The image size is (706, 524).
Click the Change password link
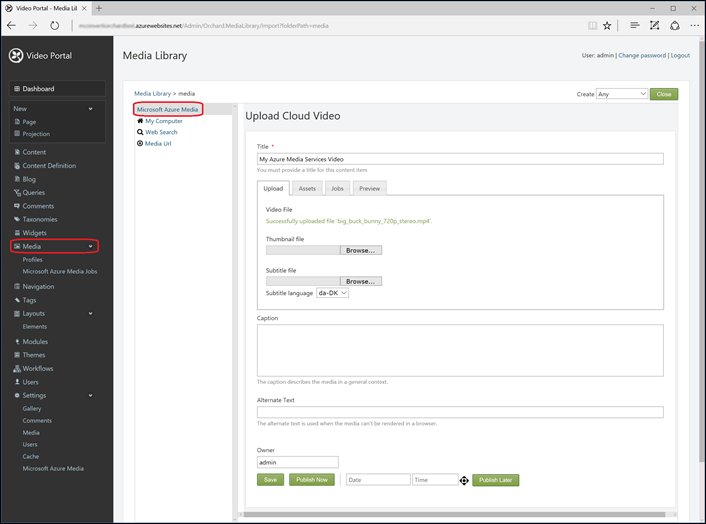click(642, 55)
